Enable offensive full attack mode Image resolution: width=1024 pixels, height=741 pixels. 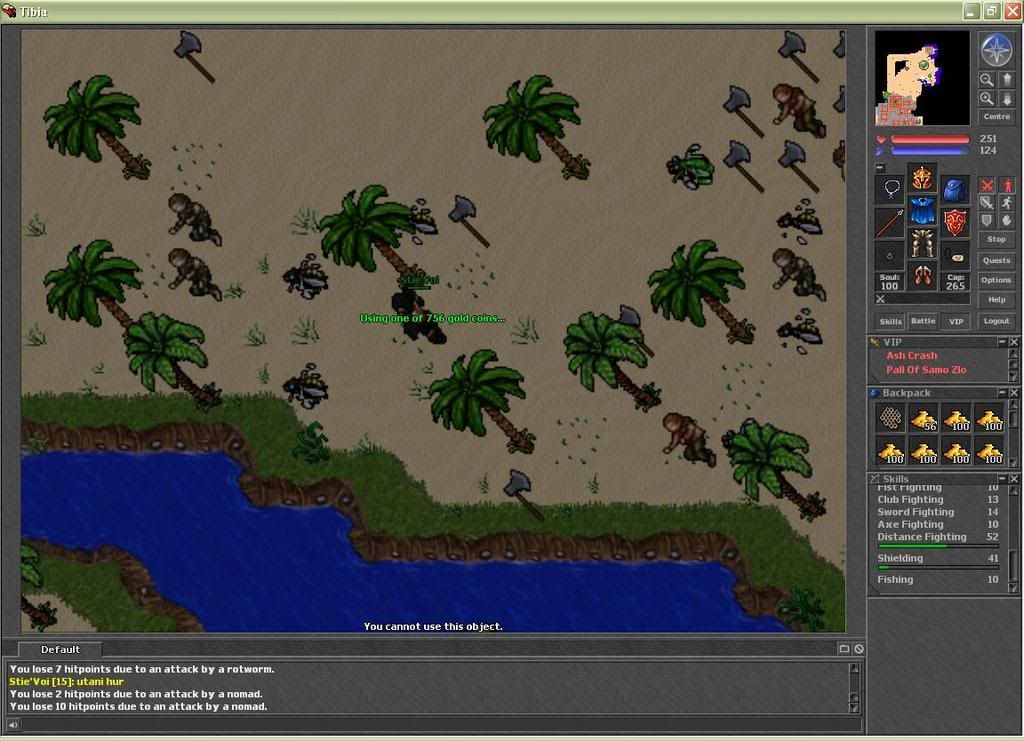[x=987, y=185]
